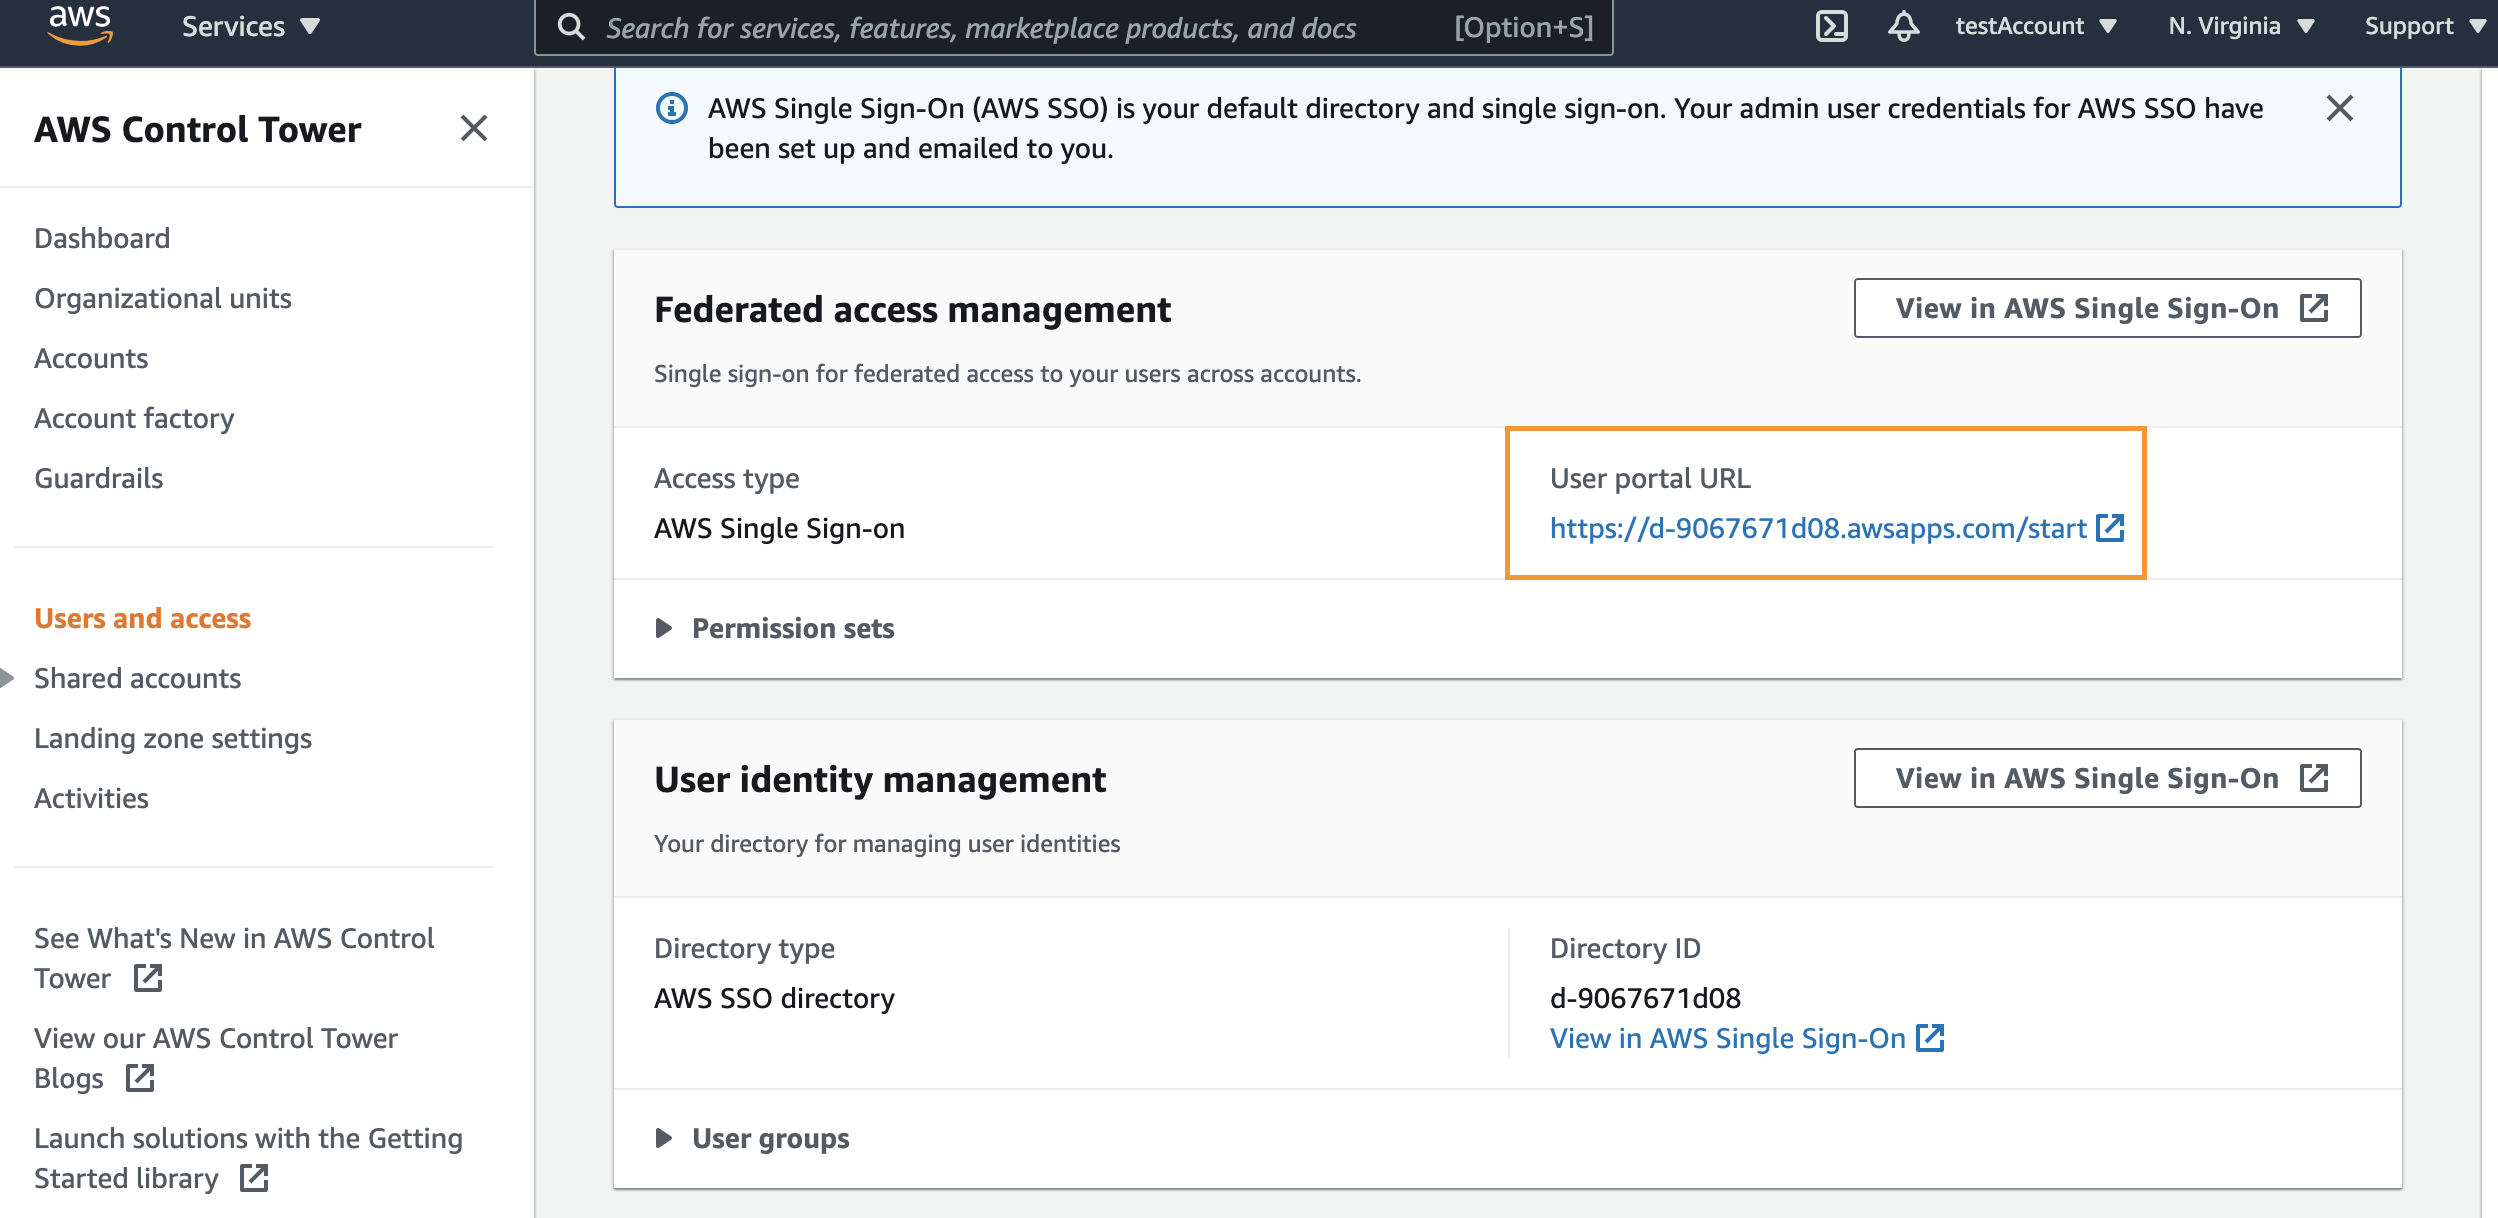Image resolution: width=2498 pixels, height=1218 pixels.
Task: Select Guardrails in the navigation
Action: pos(98,478)
